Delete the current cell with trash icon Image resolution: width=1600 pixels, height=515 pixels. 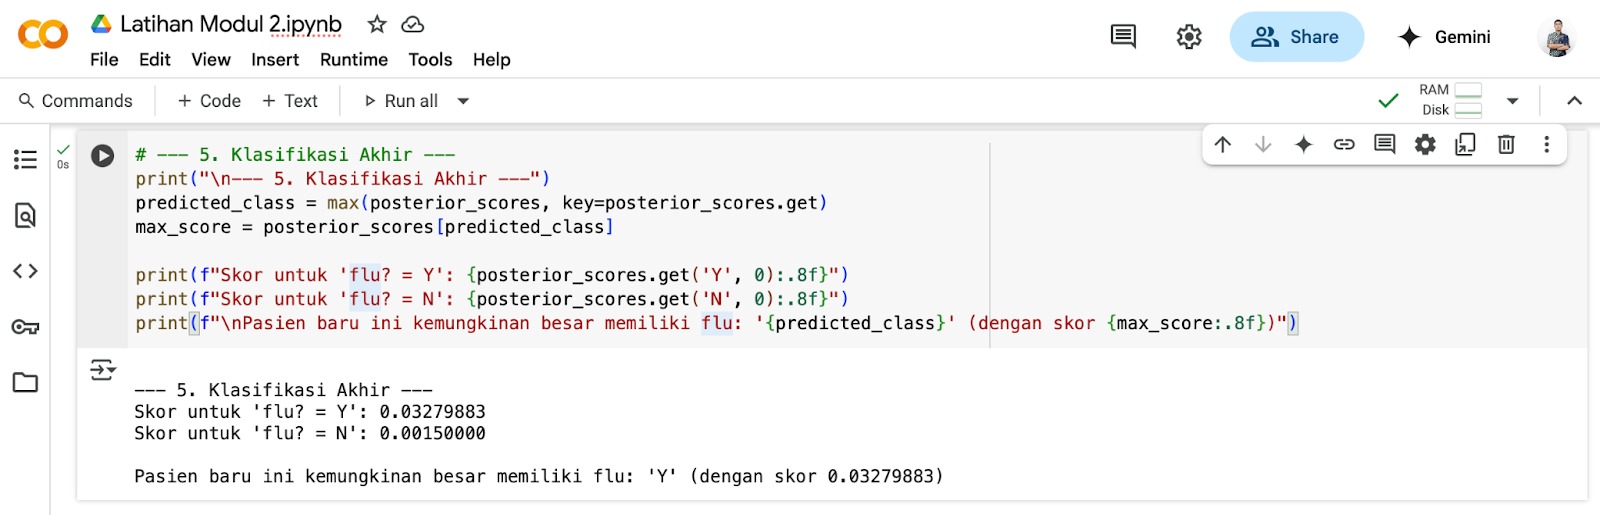pyautogui.click(x=1506, y=145)
